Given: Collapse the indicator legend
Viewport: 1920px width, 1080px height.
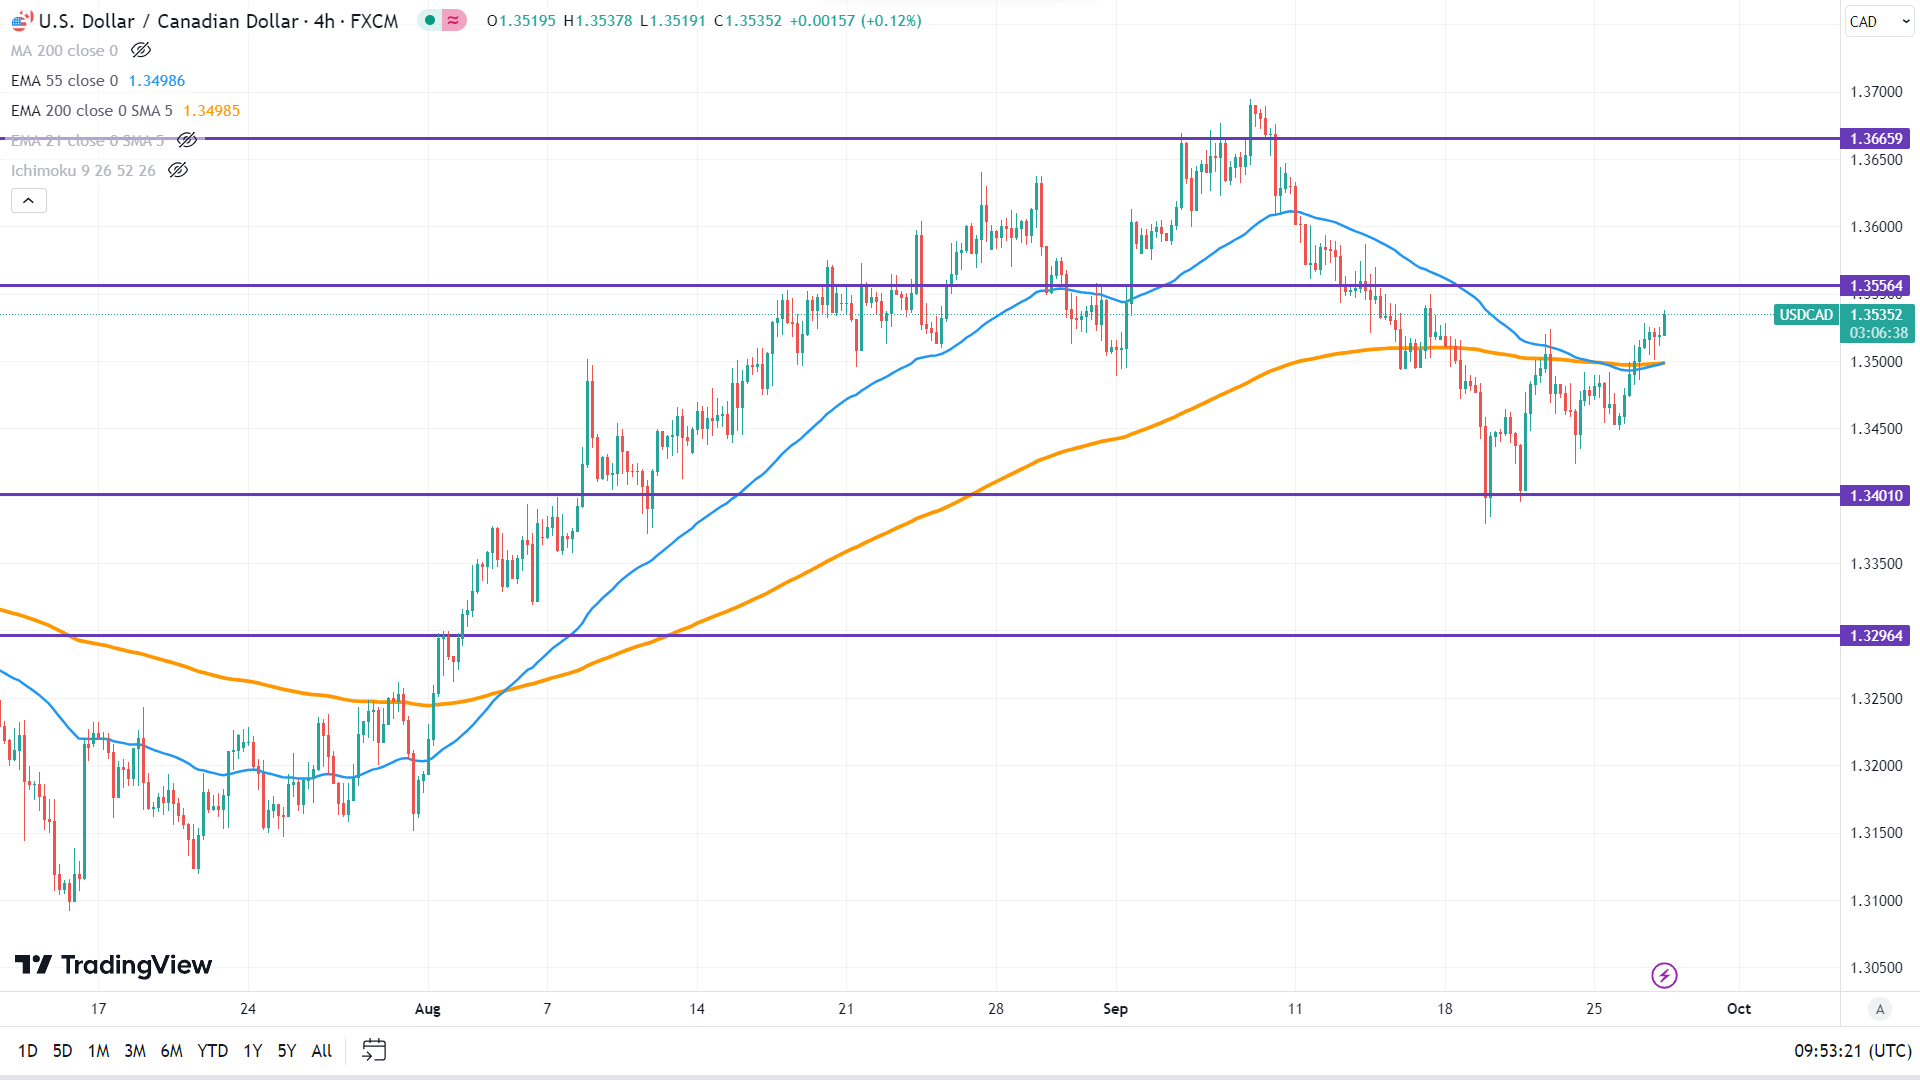Looking at the screenshot, I should 29,201.
